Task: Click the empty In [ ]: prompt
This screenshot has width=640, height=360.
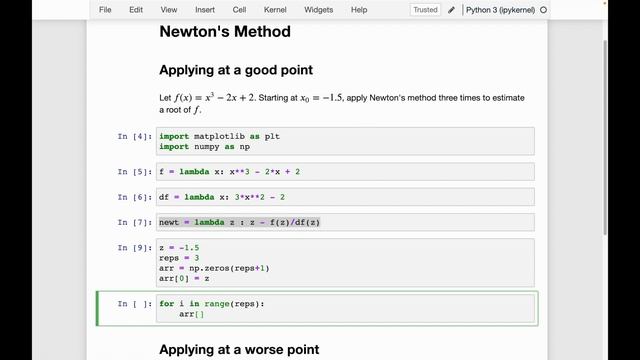Action: coord(135,304)
